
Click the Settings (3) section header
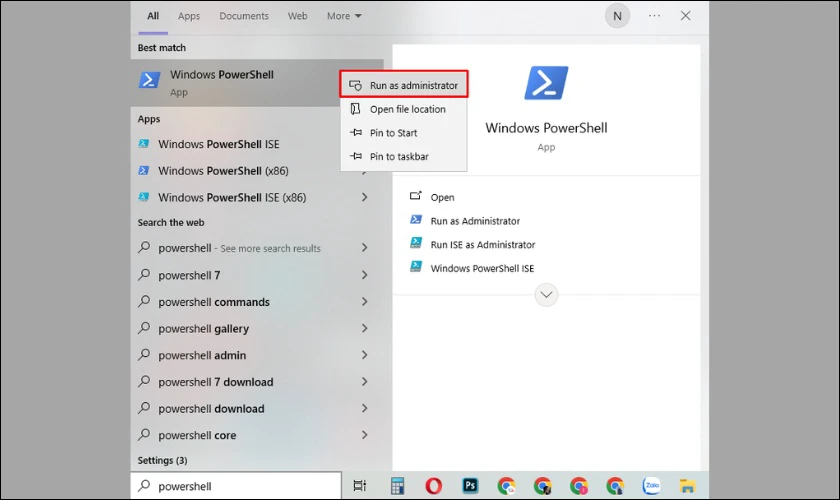click(x=162, y=460)
